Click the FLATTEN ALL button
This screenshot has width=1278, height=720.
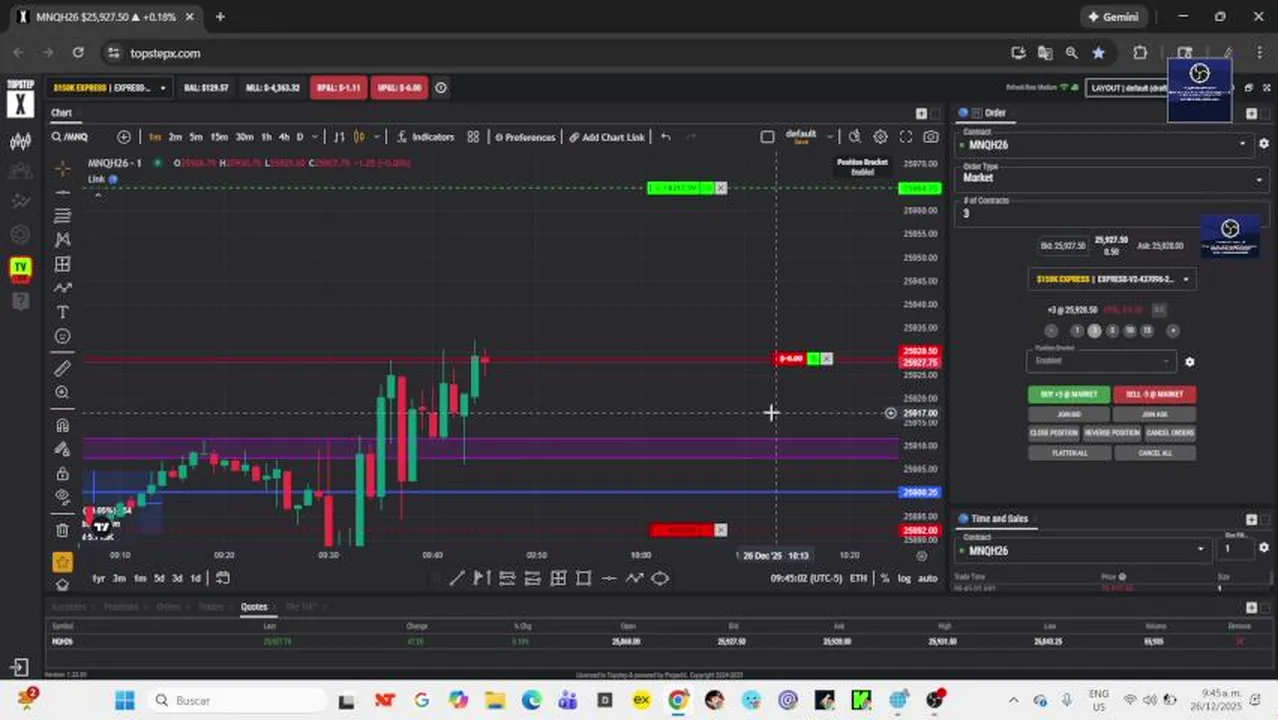[x=1069, y=453]
